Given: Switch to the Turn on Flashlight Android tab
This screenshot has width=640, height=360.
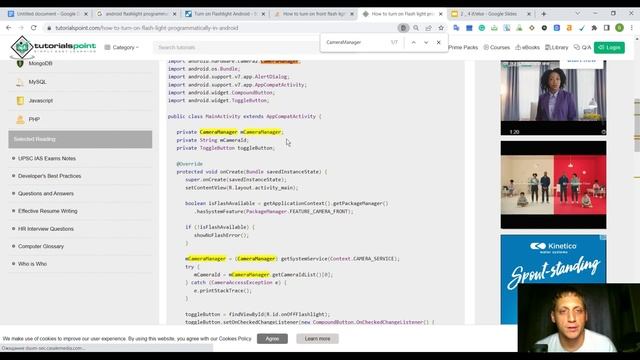Looking at the screenshot, I should tap(222, 14).
